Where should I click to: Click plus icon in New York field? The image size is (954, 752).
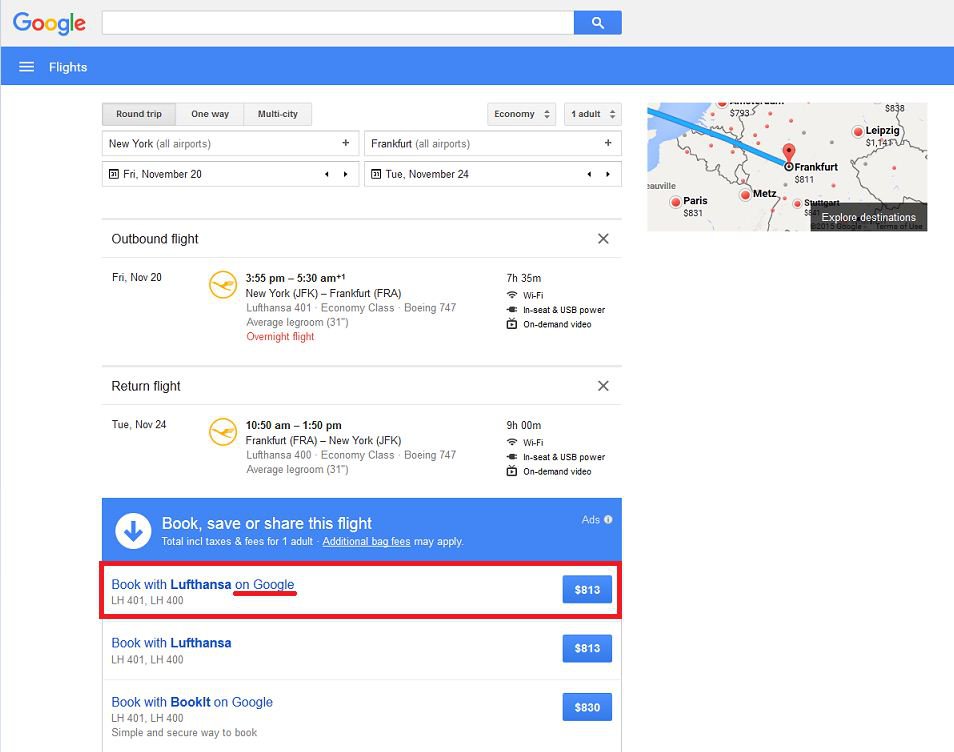click(346, 143)
